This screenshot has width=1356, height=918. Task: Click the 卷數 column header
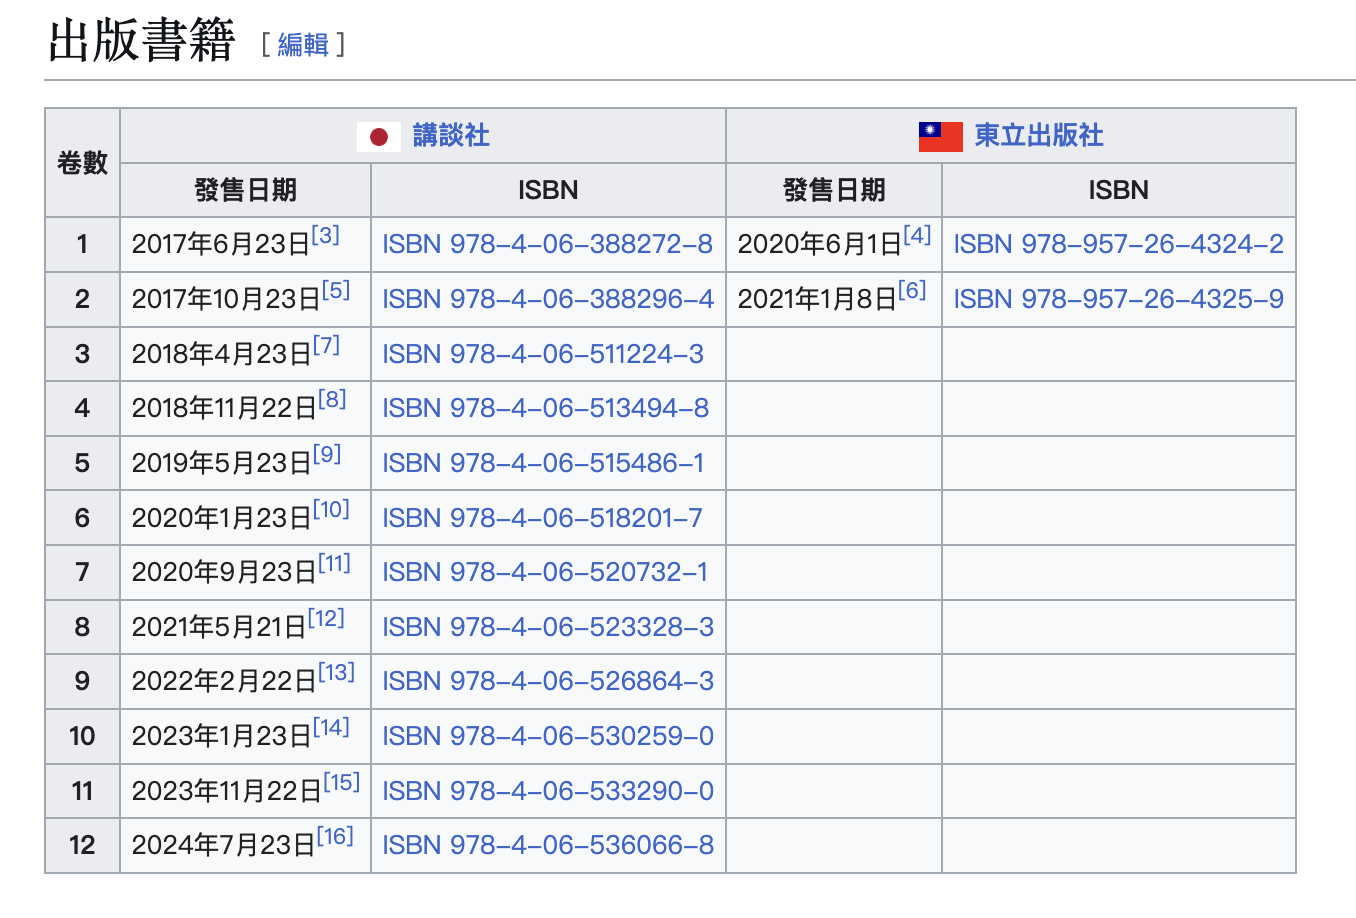coord(82,163)
